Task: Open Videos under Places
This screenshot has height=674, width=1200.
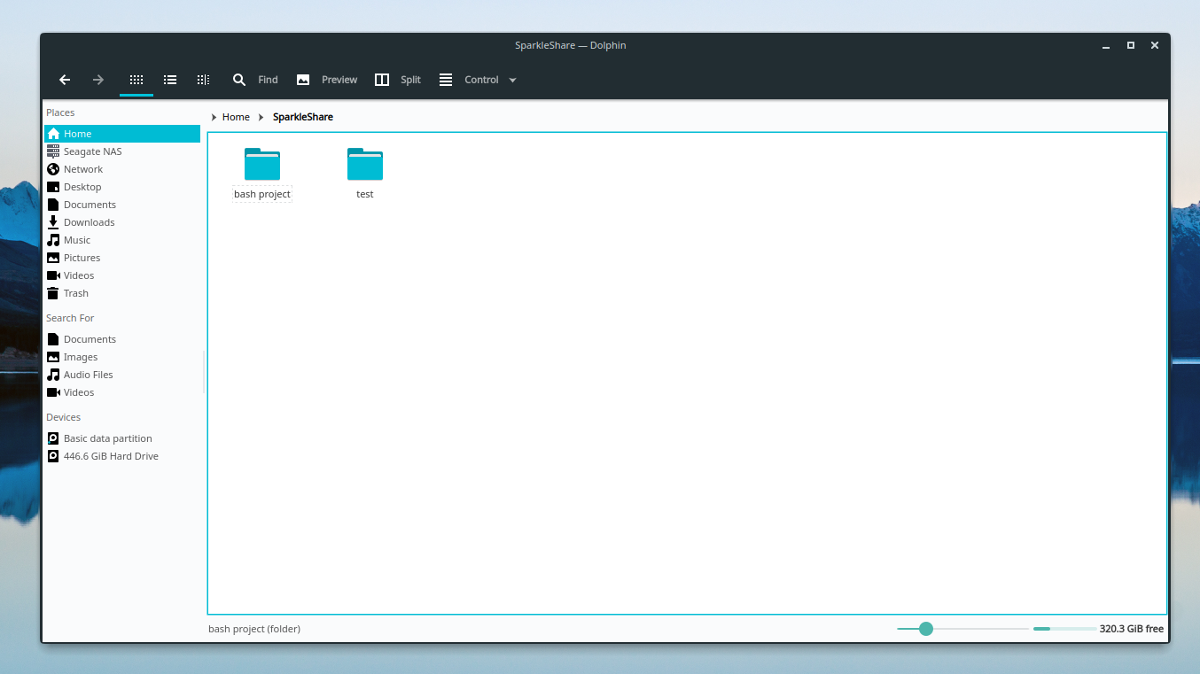Action: coord(122,275)
